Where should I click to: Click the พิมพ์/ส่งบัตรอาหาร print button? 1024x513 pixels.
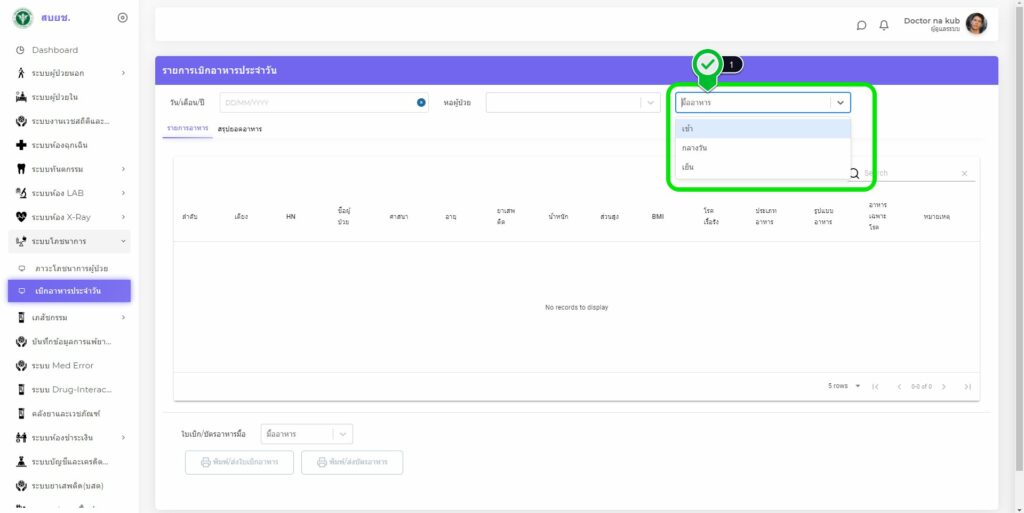point(352,462)
